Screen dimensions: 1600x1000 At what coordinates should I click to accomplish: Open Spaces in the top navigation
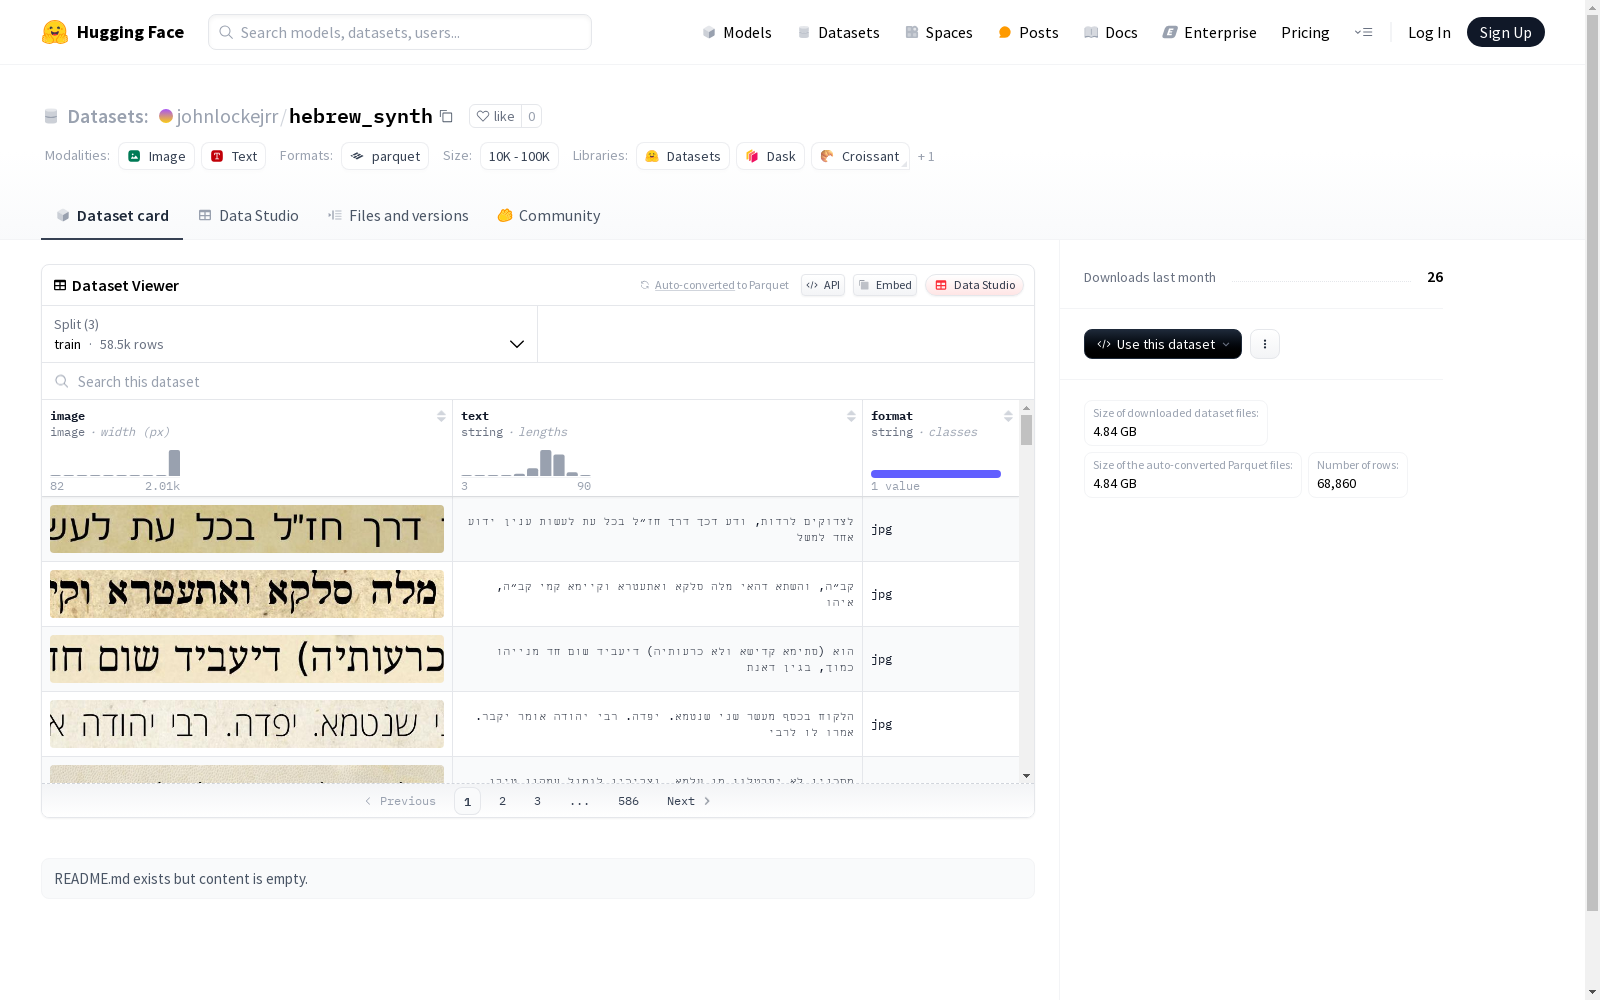pyautogui.click(x=939, y=32)
